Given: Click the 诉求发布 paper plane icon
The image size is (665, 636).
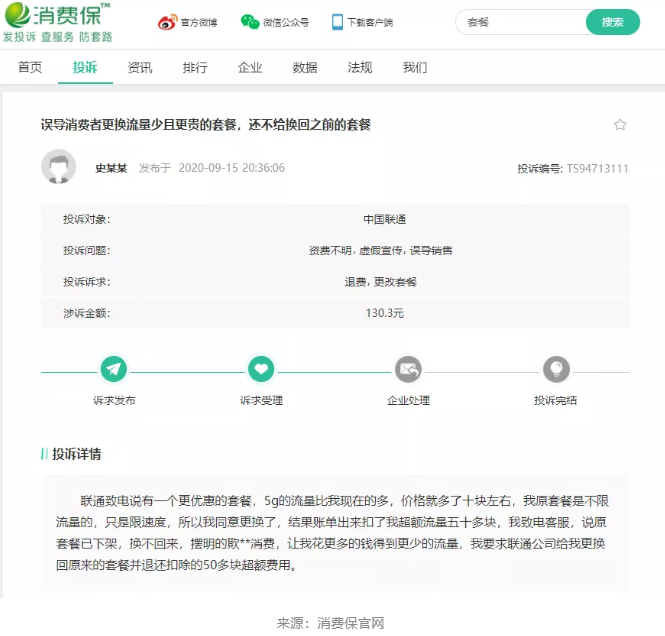Looking at the screenshot, I should (x=114, y=369).
